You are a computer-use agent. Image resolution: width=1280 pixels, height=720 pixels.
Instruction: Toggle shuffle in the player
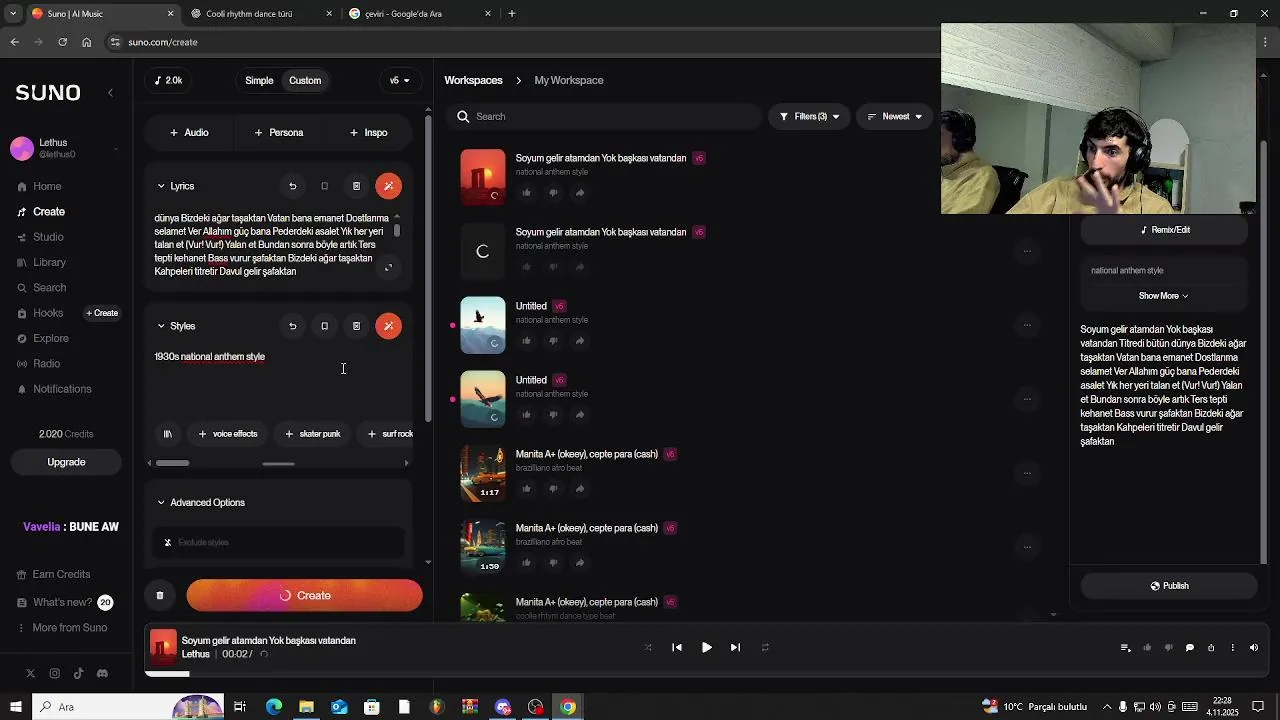tap(648, 648)
